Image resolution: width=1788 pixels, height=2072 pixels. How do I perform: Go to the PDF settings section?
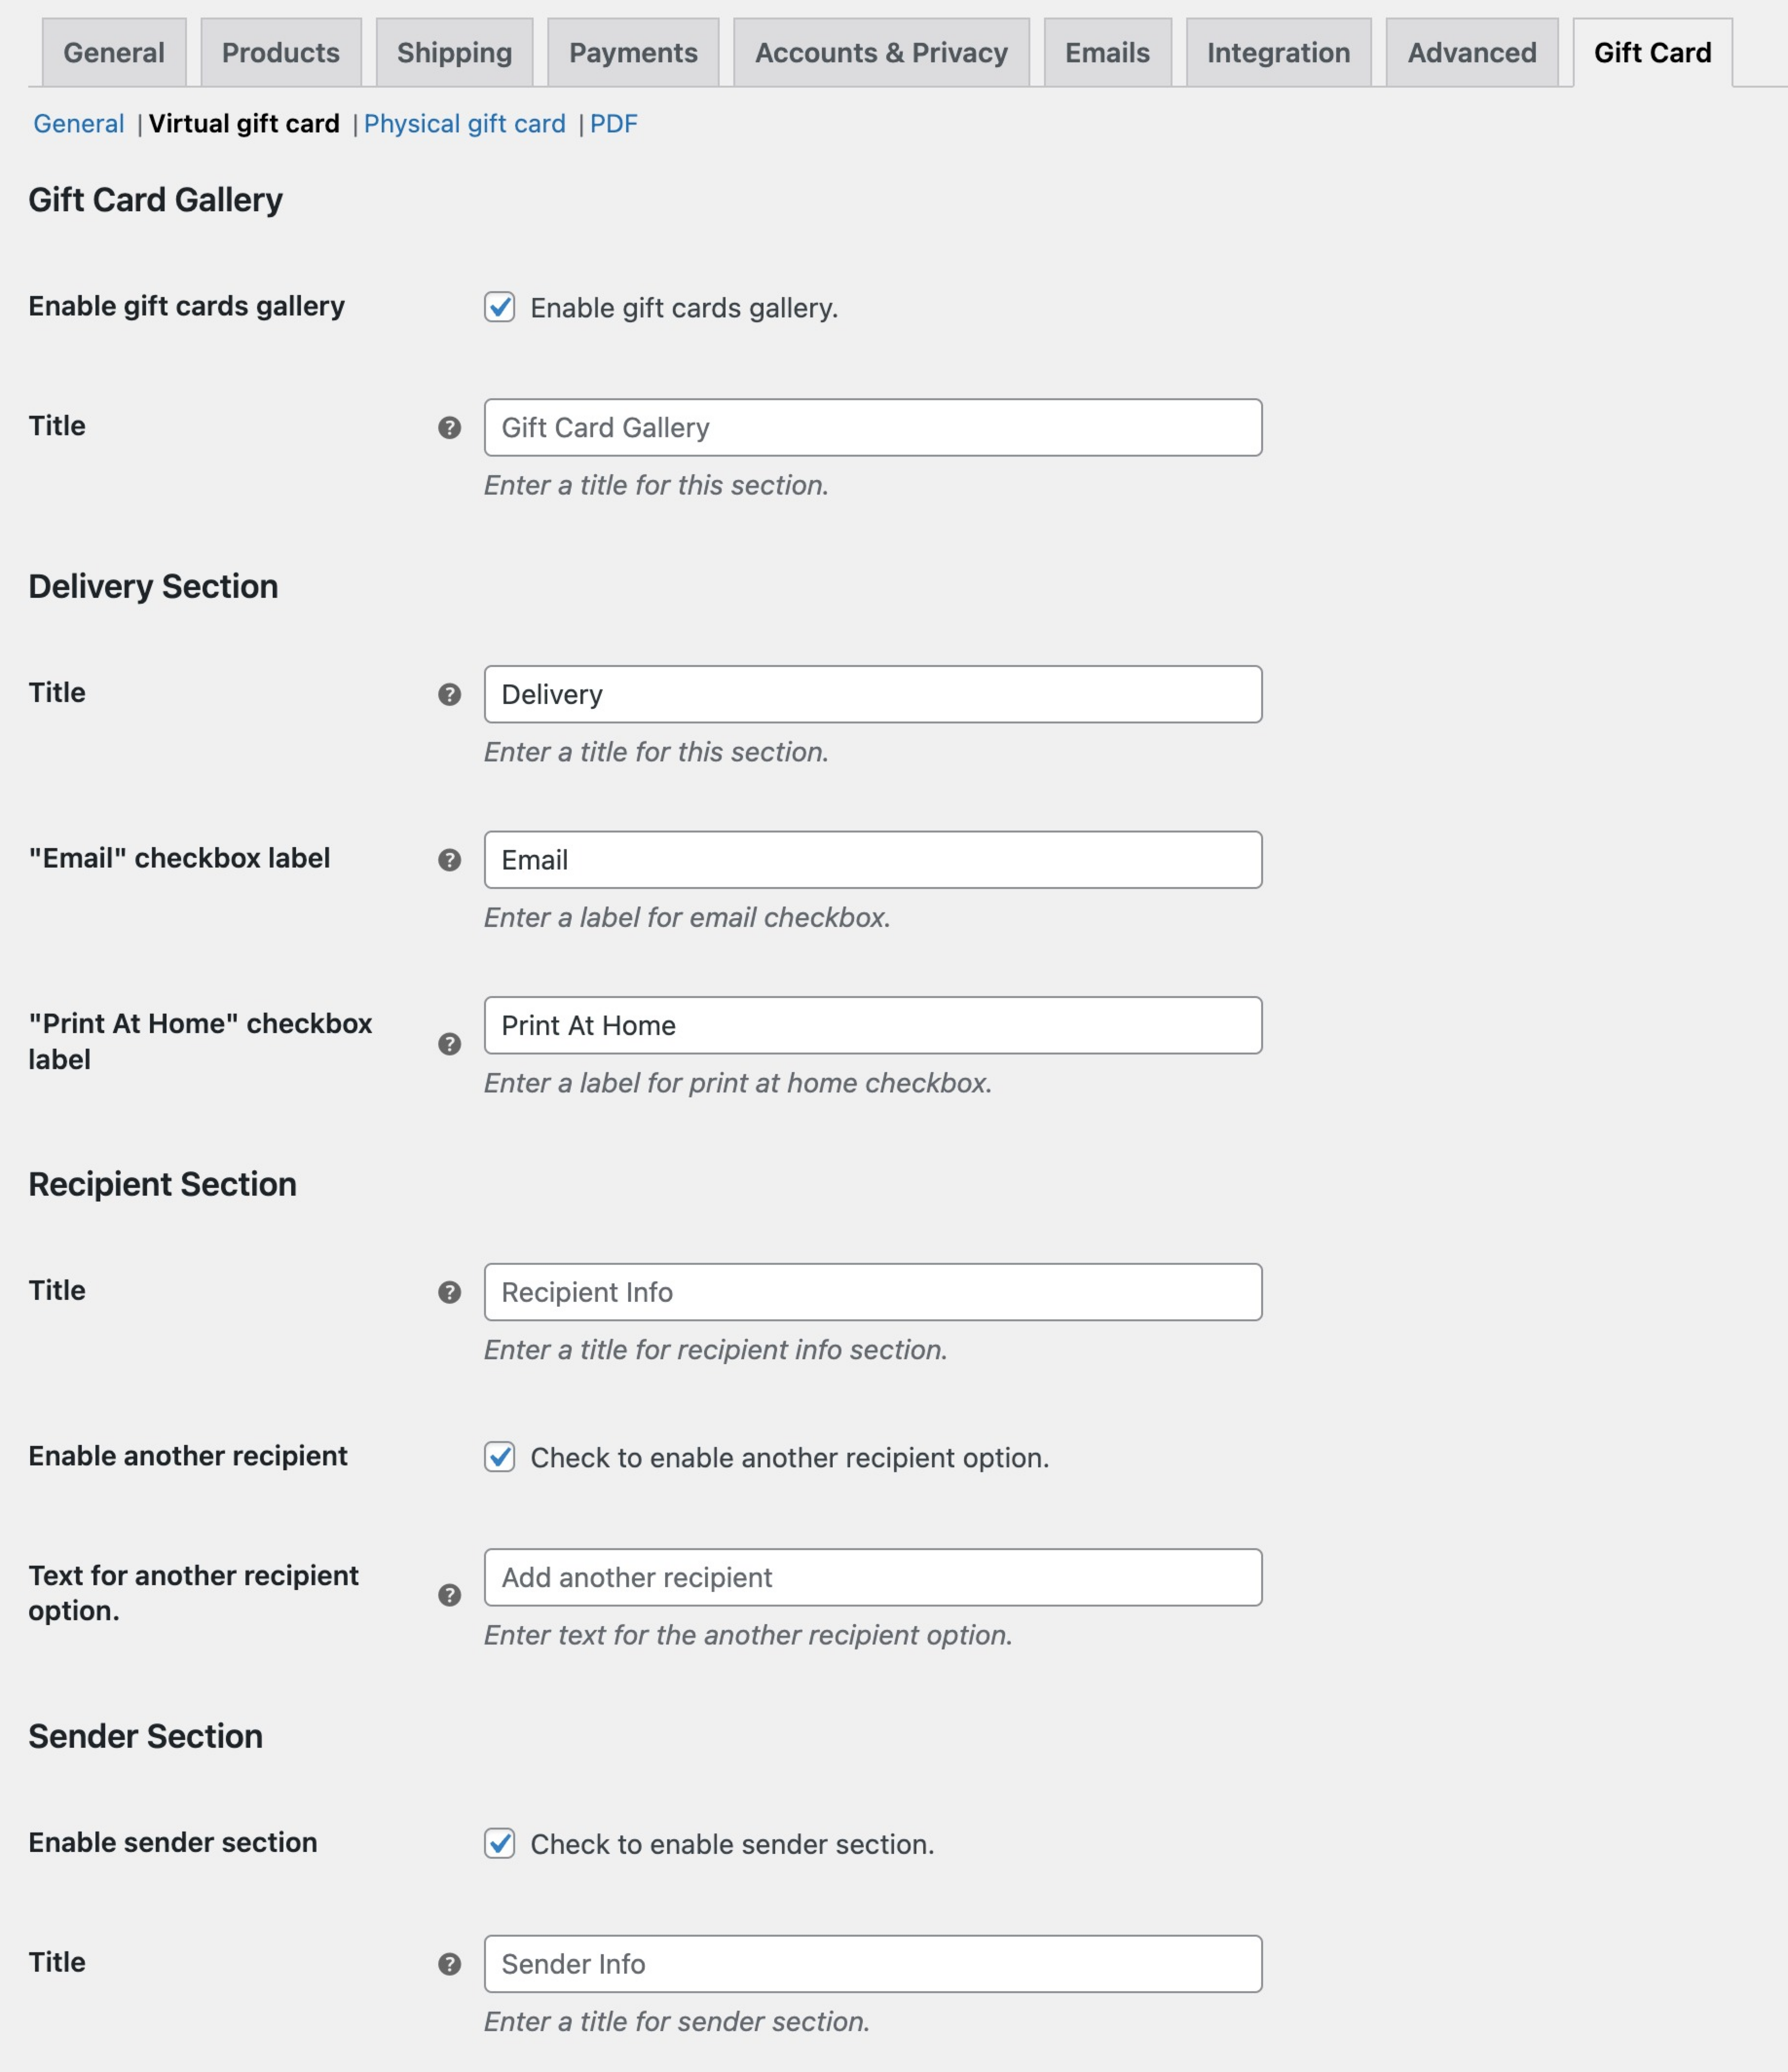(613, 123)
